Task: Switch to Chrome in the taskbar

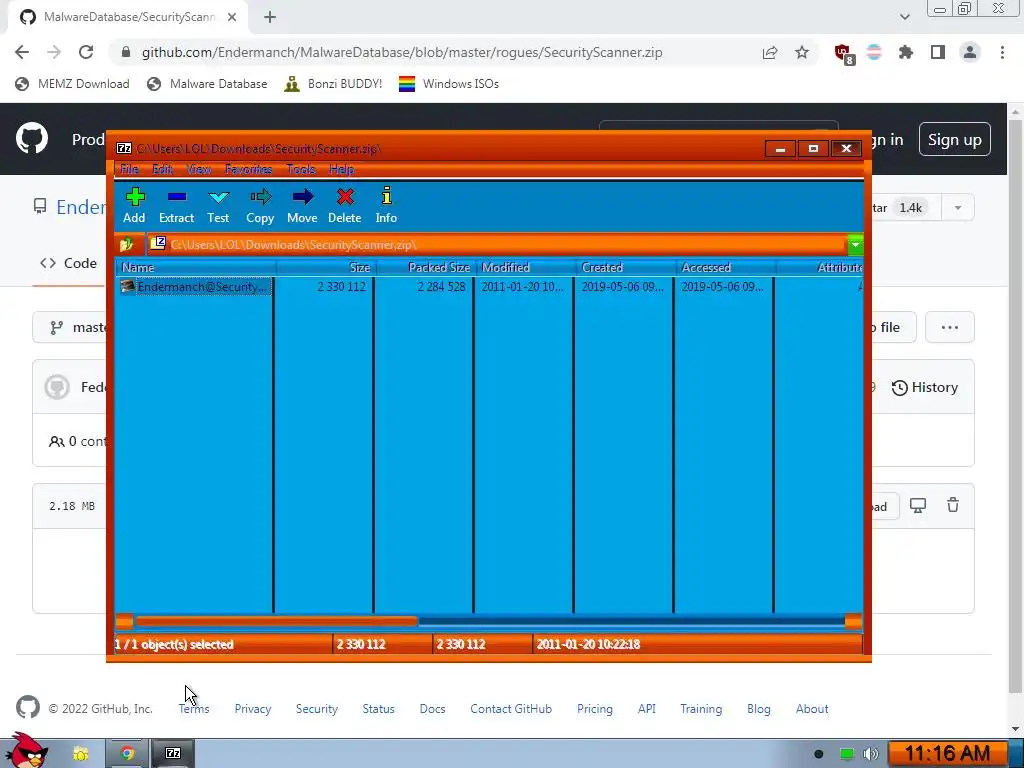Action: pyautogui.click(x=127, y=754)
